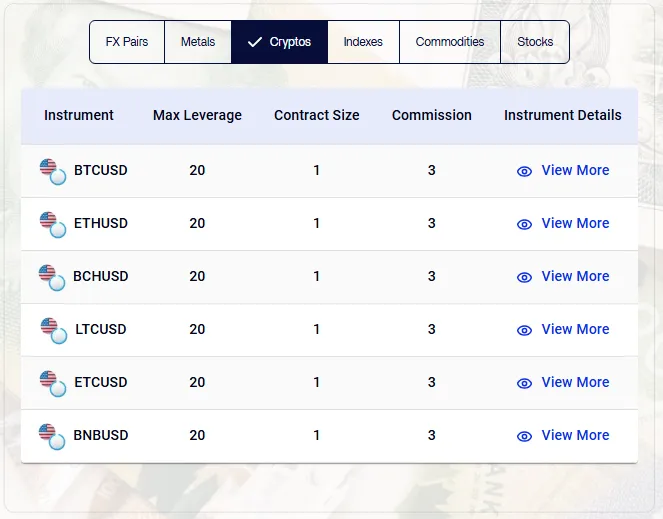Screen dimensions: 663x519
Task: Select the checked Cryptos tab
Action: (279, 42)
